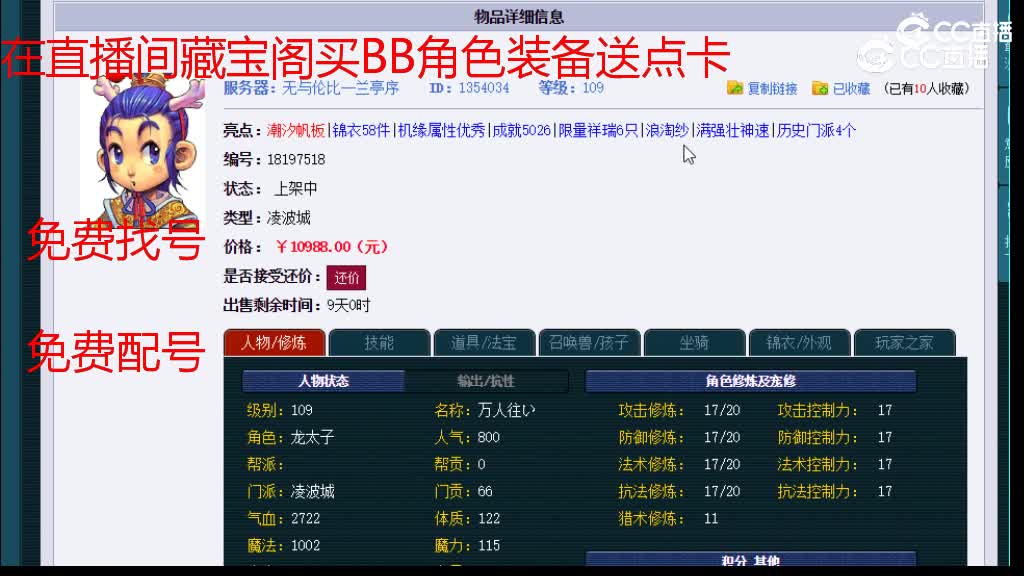Click the red 还价 bargain button
This screenshot has height=576, width=1024.
click(347, 276)
